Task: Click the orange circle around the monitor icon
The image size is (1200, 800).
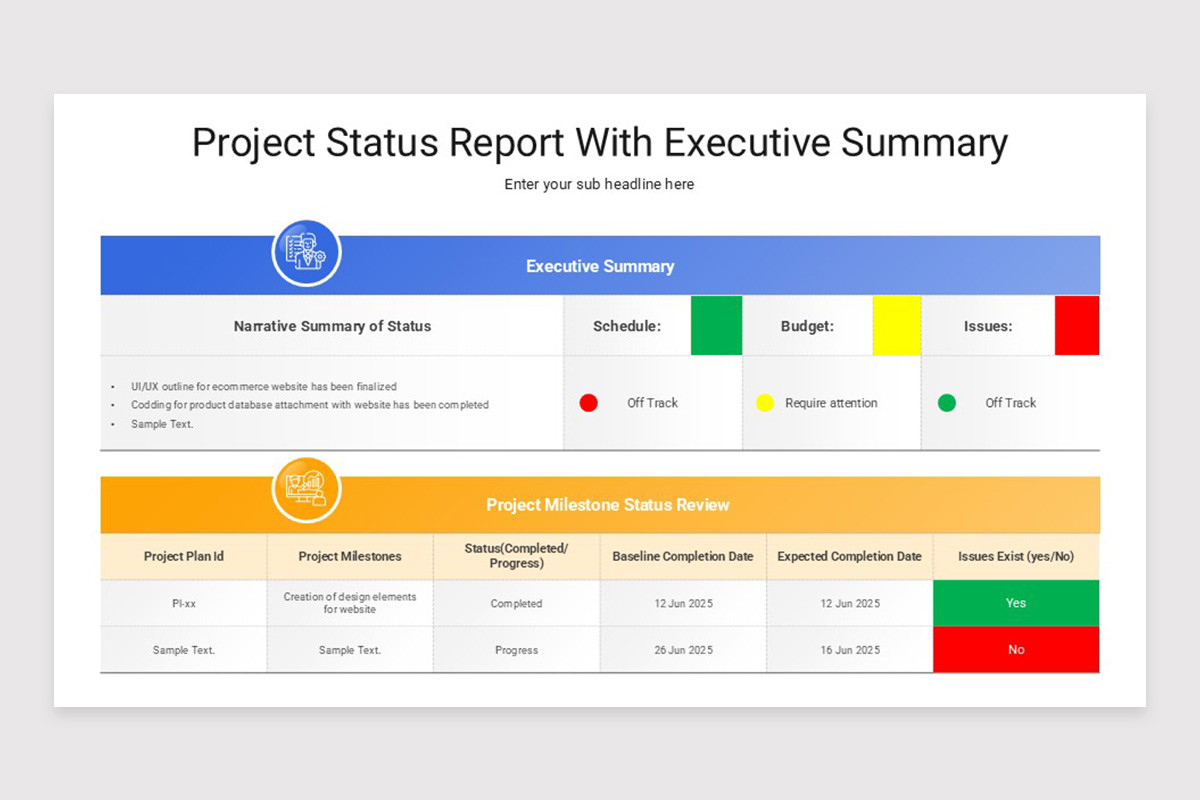Action: click(305, 488)
